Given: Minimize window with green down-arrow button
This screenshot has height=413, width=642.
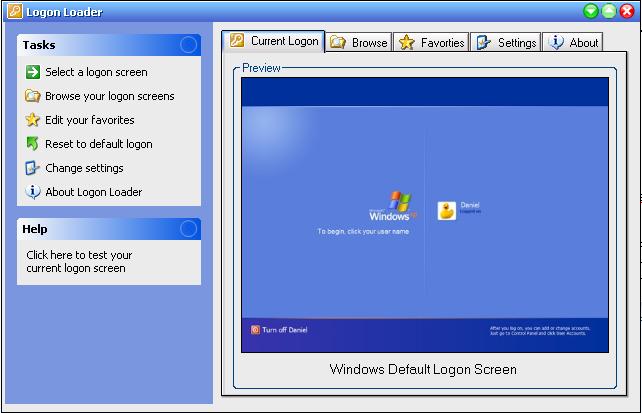Looking at the screenshot, I should pyautogui.click(x=591, y=11).
